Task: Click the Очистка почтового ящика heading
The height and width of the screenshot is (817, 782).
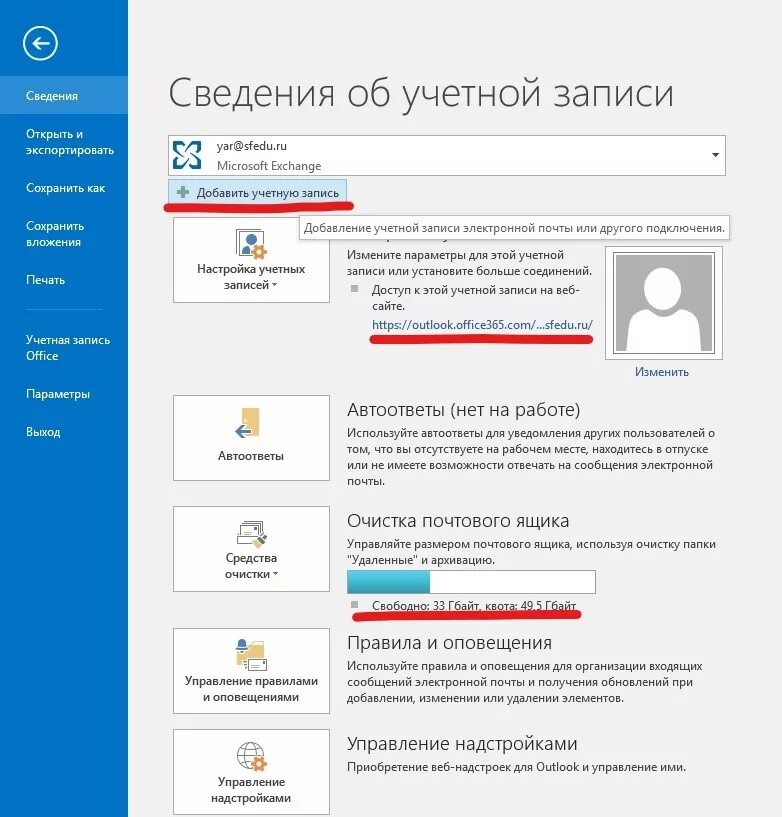Action: coord(458,521)
